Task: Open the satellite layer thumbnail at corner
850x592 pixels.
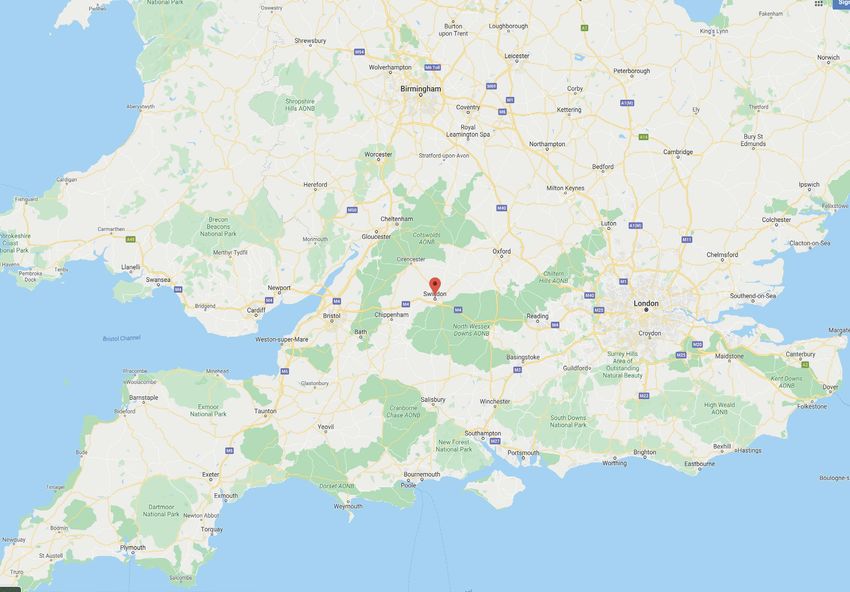Action: [x=10, y=589]
